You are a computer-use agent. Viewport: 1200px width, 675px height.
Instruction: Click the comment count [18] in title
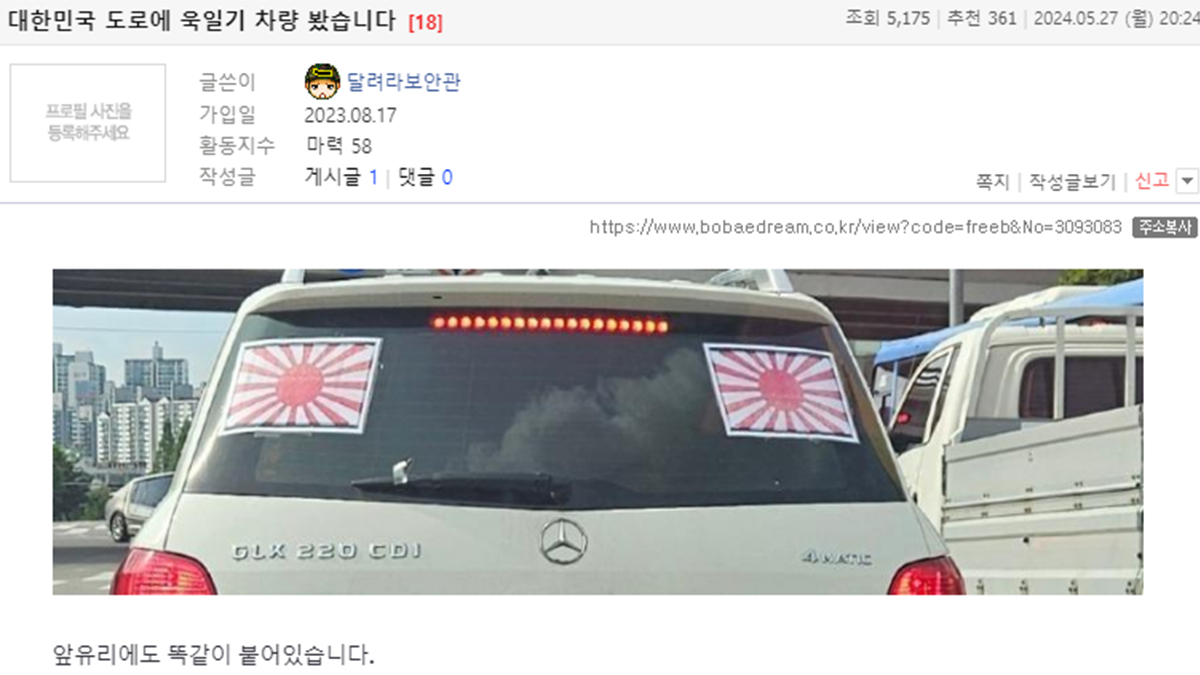point(426,21)
